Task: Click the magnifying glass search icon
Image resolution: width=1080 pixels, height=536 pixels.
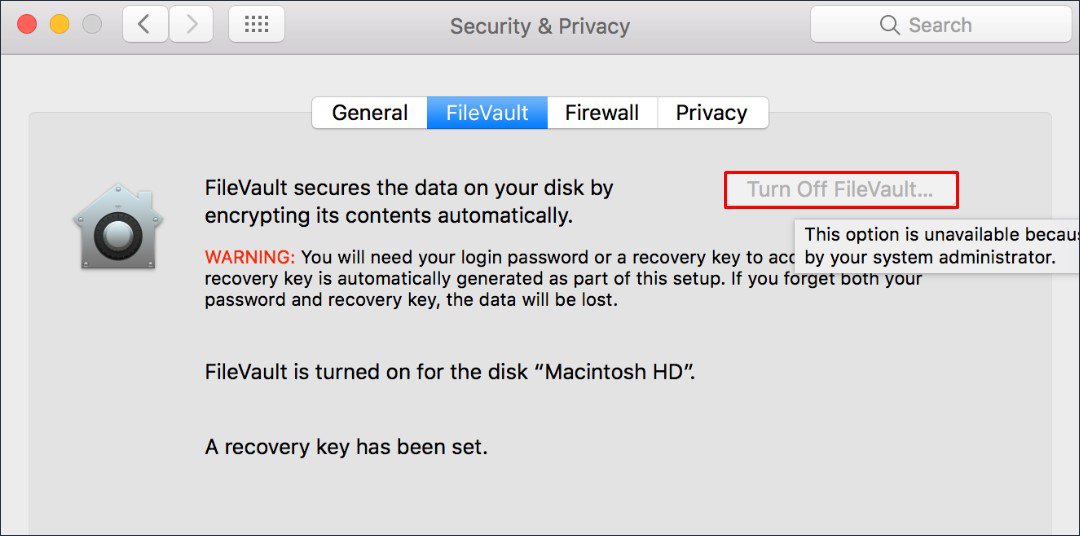Action: (x=889, y=25)
